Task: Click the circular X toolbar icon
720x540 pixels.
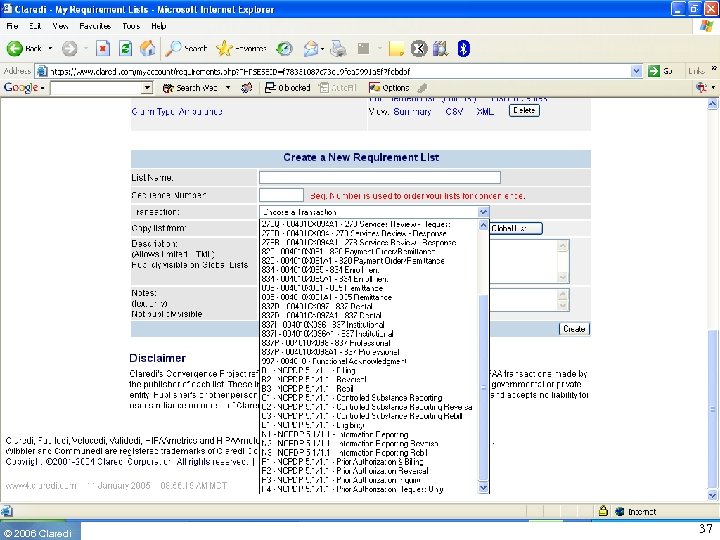Action: click(x=419, y=48)
